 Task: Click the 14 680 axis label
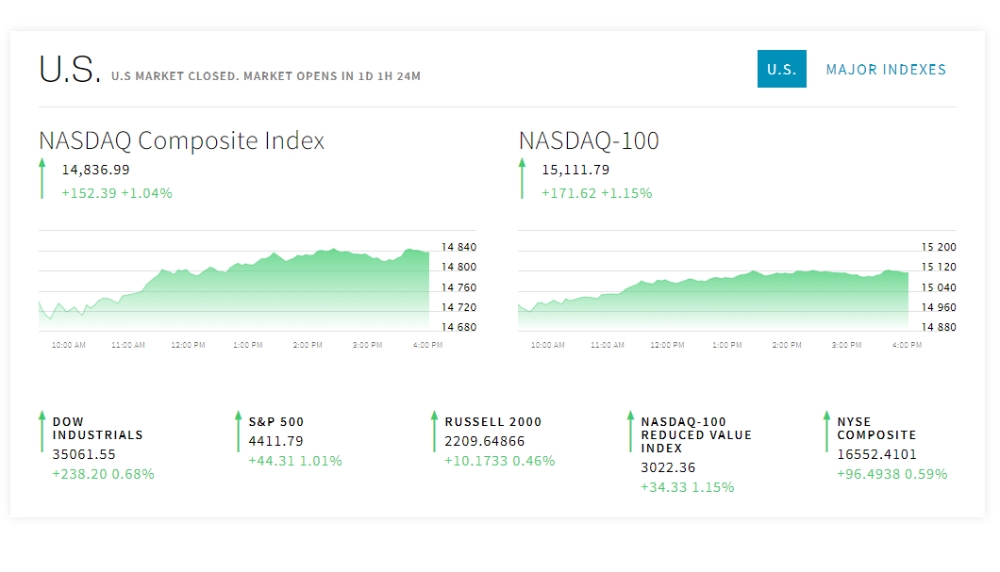[459, 327]
